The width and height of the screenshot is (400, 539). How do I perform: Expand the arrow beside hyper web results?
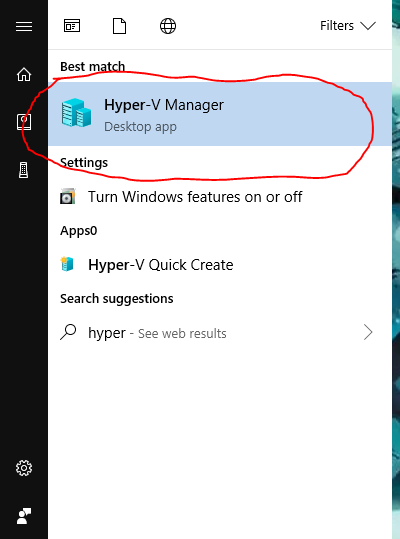(368, 332)
